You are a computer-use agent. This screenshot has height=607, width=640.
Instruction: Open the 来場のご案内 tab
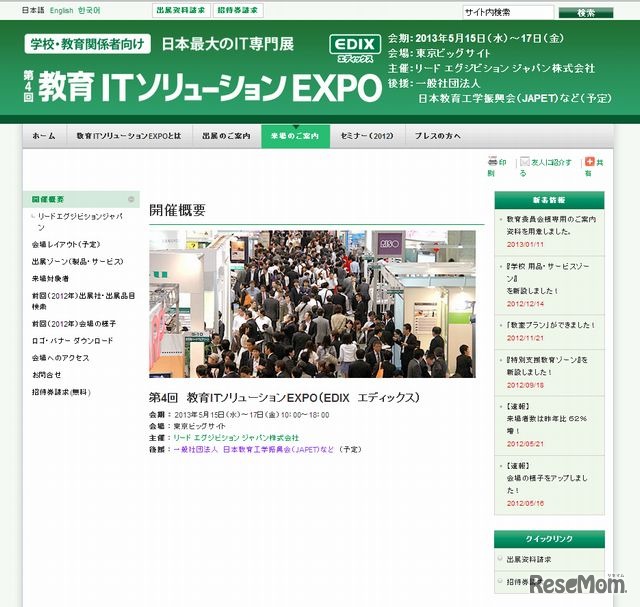(296, 136)
